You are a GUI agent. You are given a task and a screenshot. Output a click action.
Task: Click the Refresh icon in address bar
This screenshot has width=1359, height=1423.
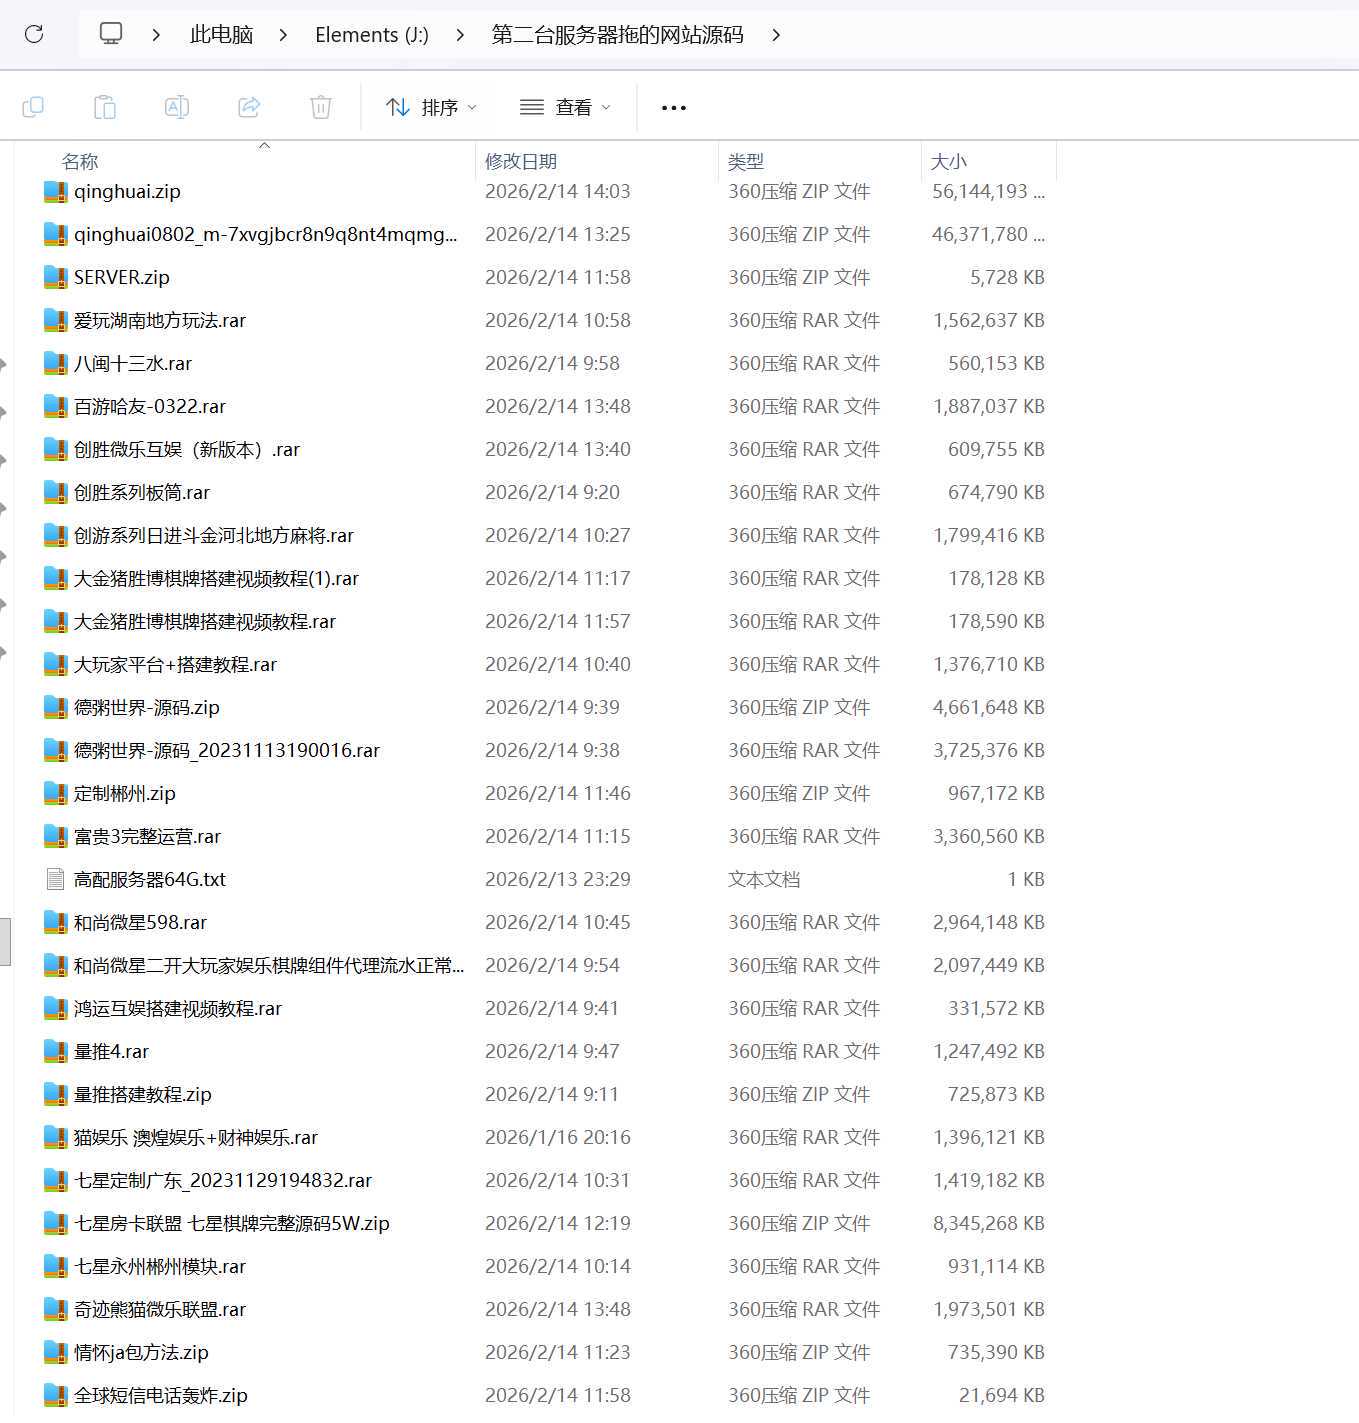(x=34, y=34)
